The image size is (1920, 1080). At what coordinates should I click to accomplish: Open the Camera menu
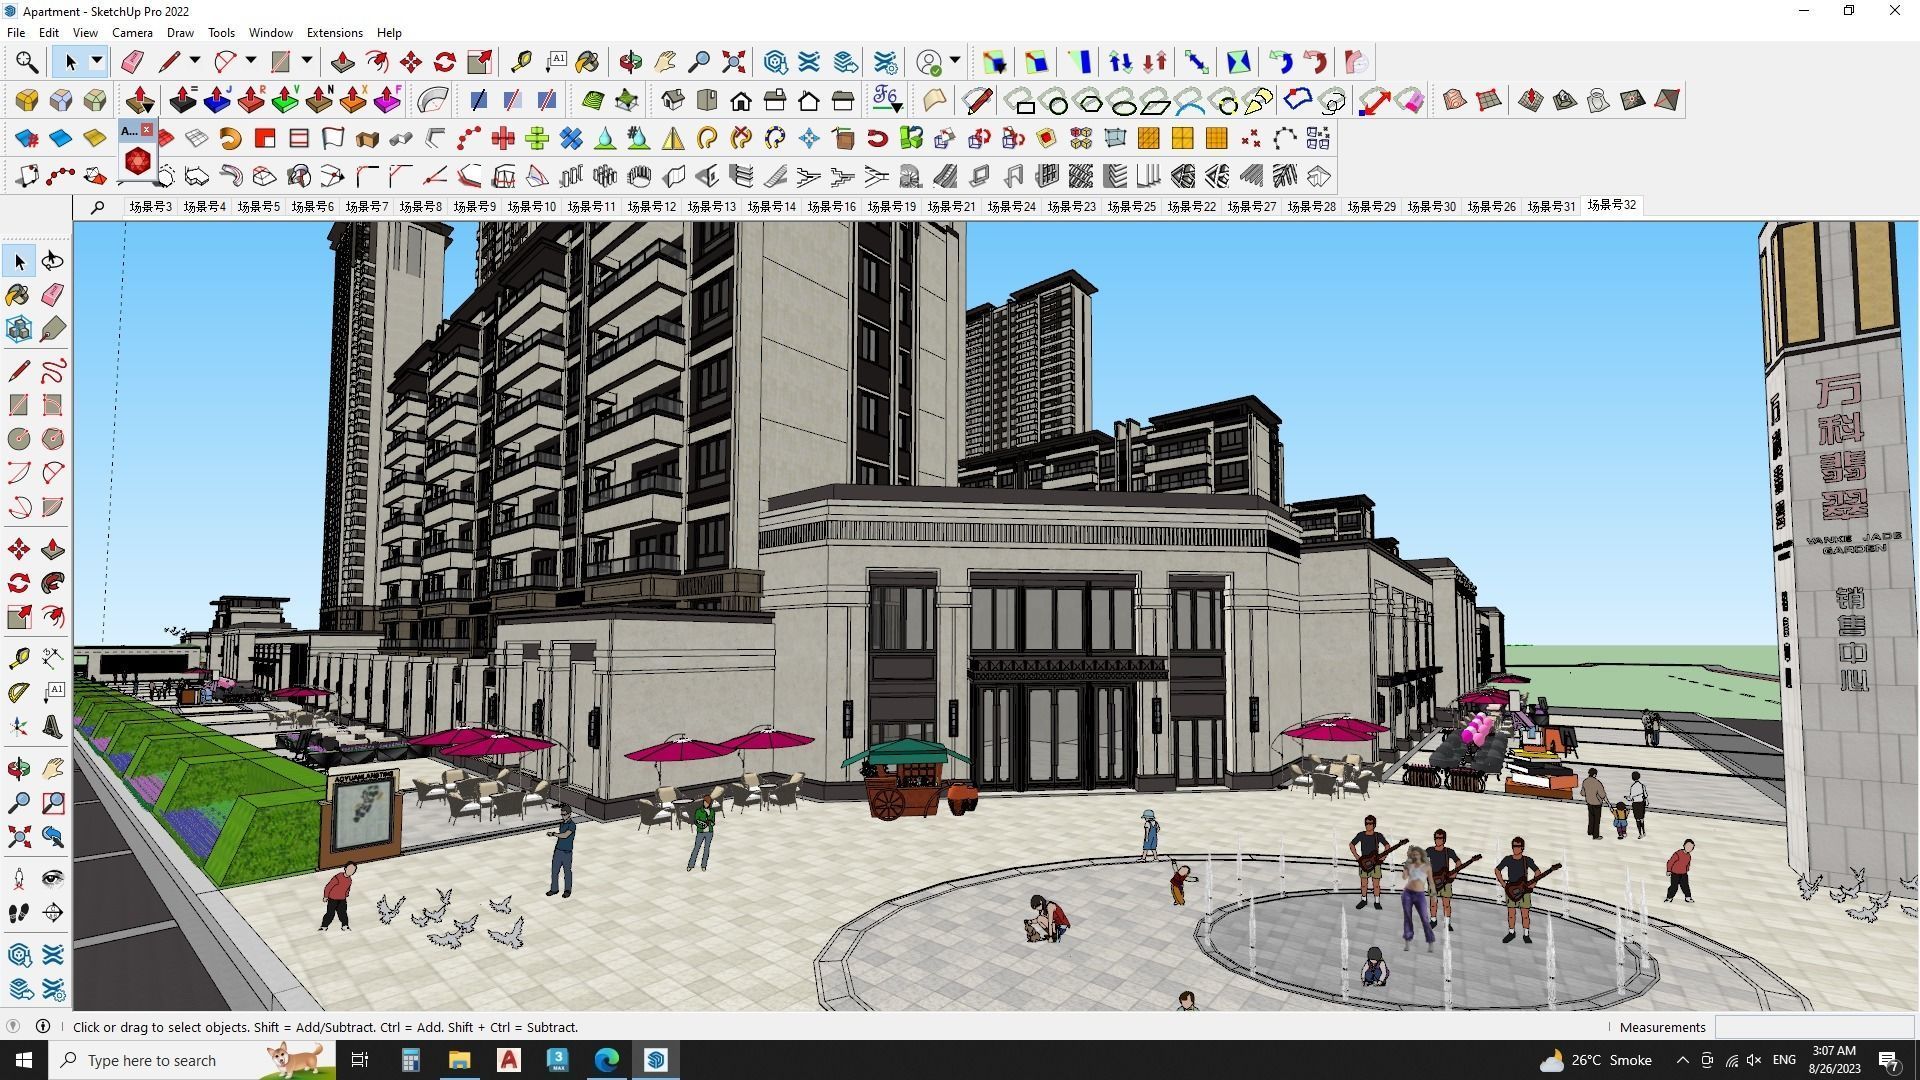coord(132,32)
